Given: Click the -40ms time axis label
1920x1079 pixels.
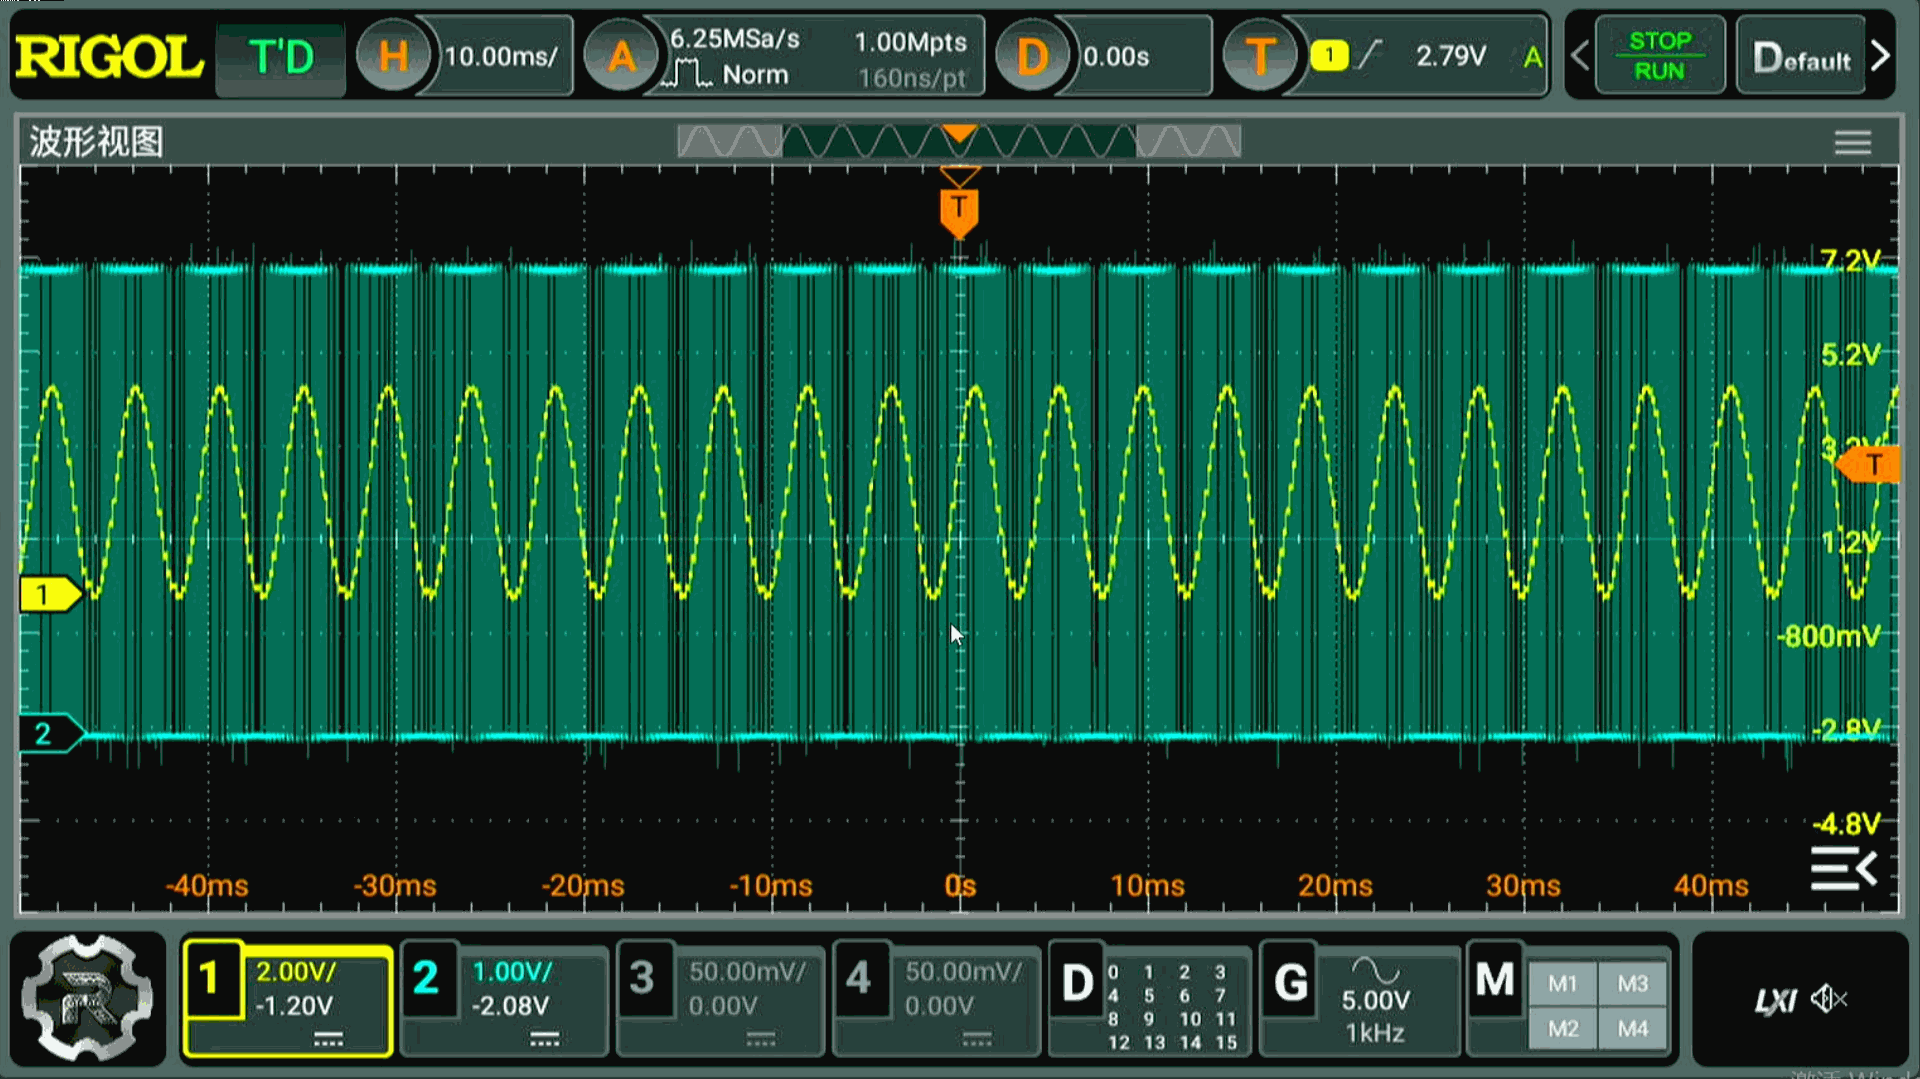Looking at the screenshot, I should [x=207, y=886].
